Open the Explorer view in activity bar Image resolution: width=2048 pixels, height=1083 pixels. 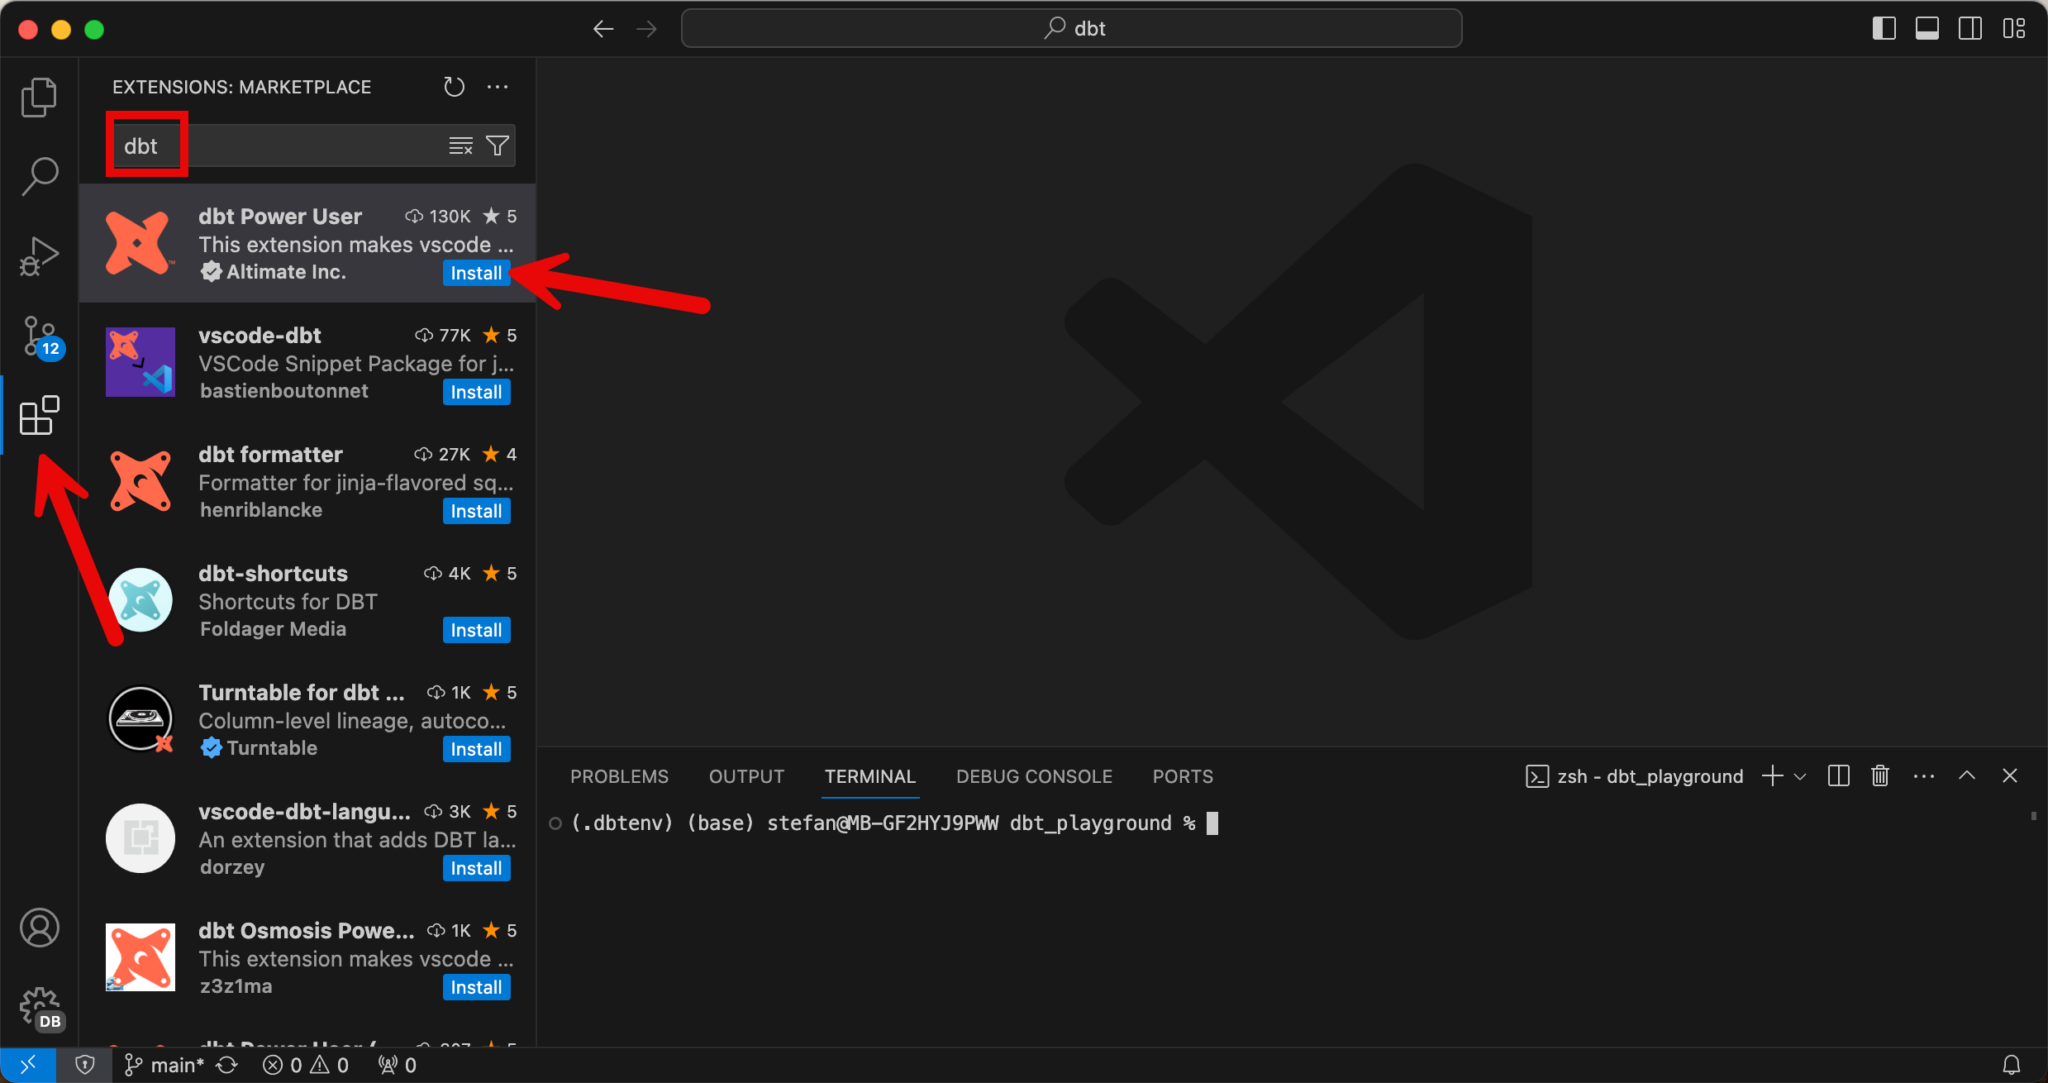(39, 97)
